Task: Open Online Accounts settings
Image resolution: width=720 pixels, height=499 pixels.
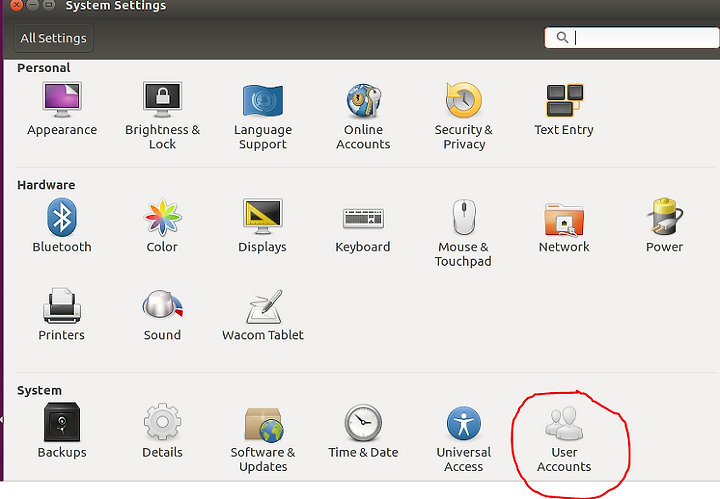Action: tap(363, 116)
